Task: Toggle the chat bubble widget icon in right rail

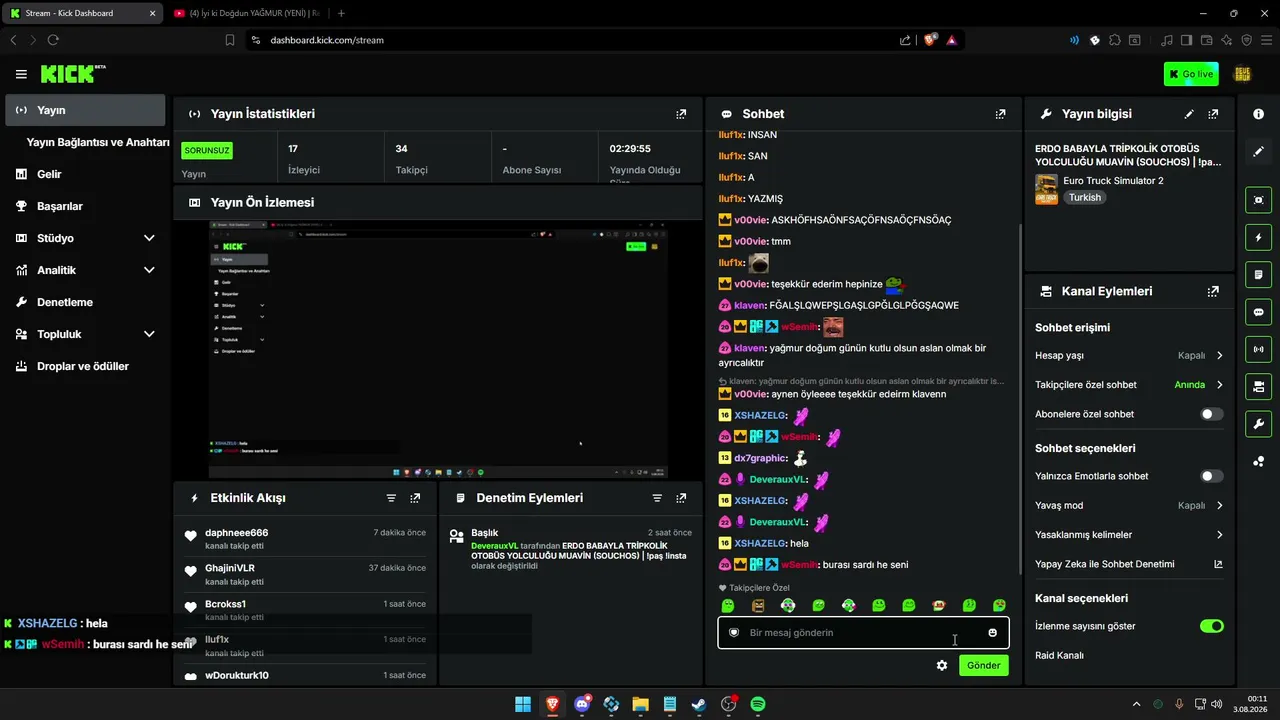Action: click(1259, 312)
